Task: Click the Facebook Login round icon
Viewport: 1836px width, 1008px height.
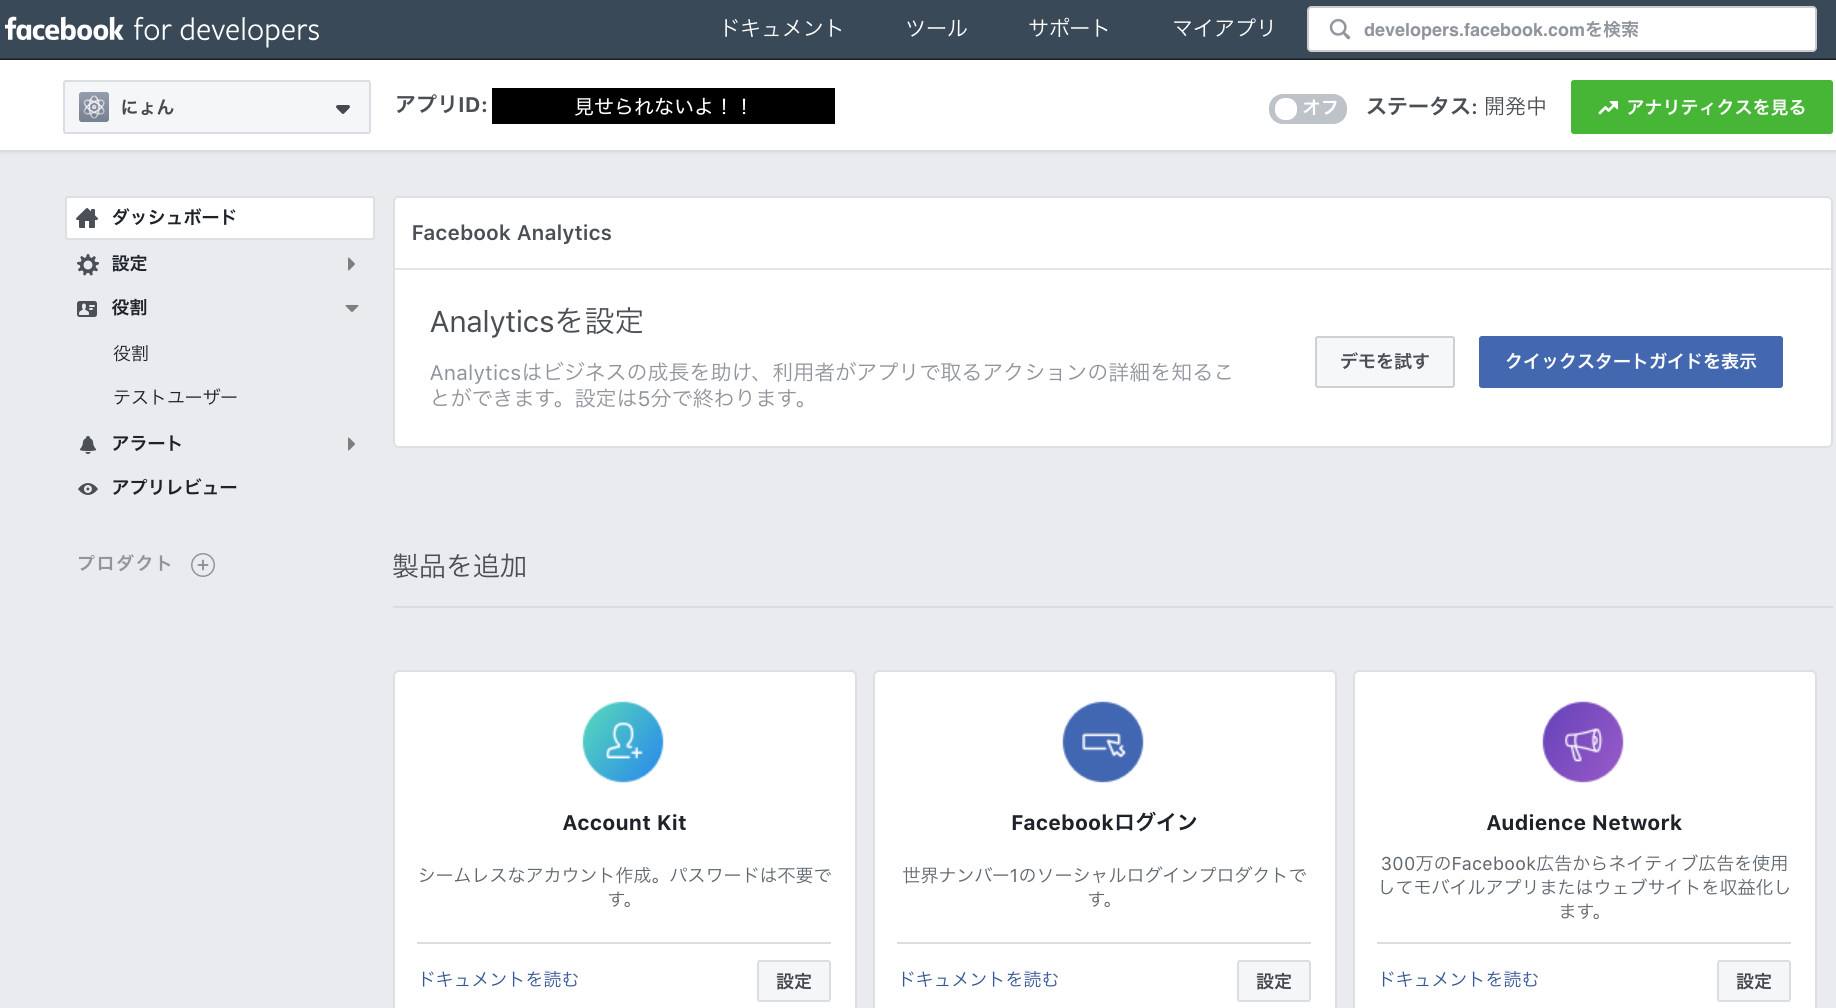Action: click(1103, 742)
